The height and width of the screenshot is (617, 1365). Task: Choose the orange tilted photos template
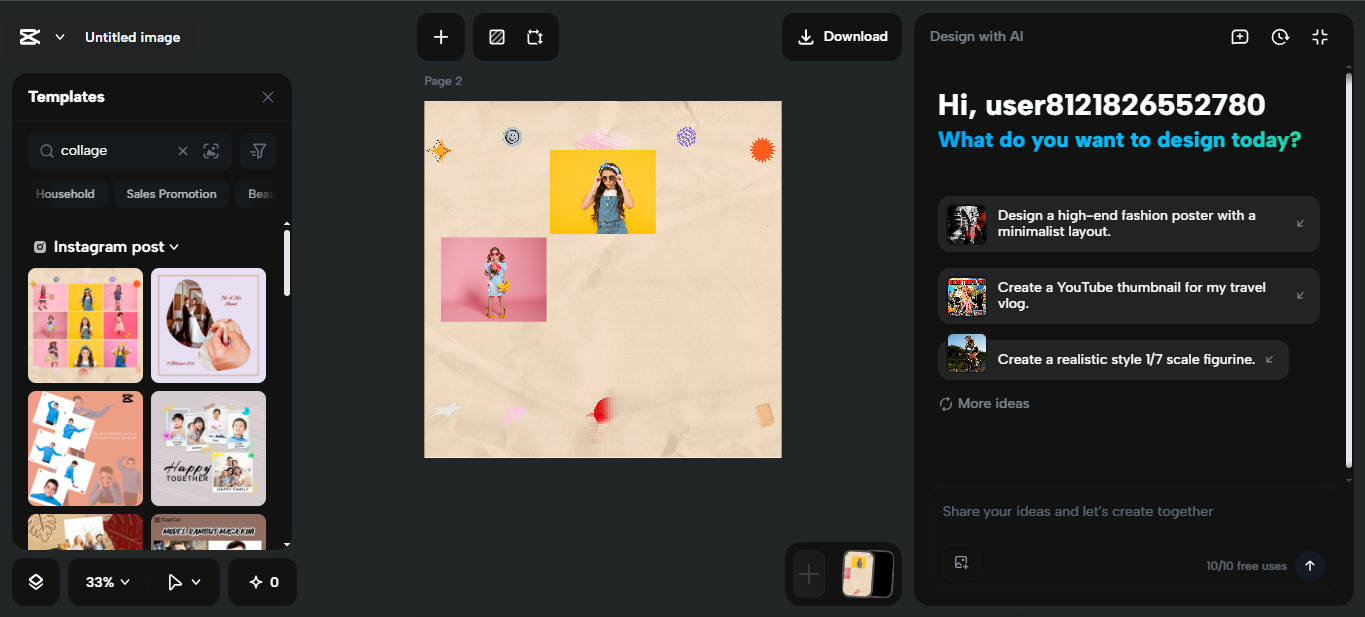(x=85, y=448)
